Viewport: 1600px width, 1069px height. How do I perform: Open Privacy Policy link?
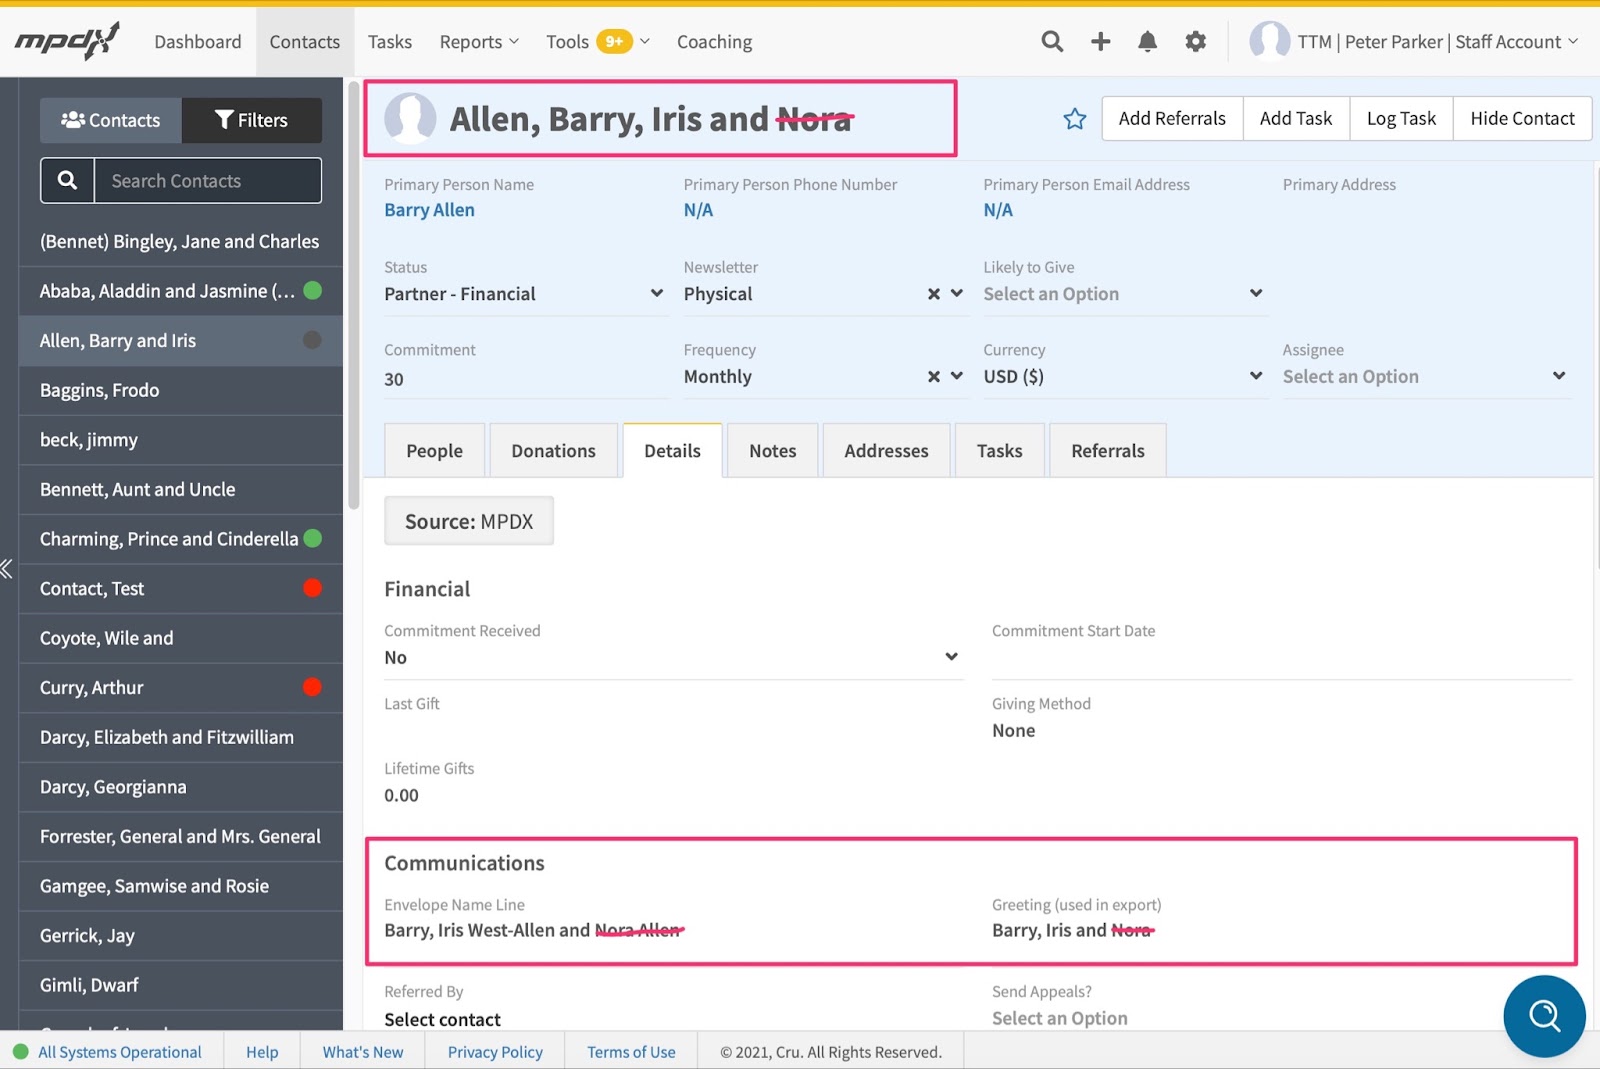(x=495, y=1052)
